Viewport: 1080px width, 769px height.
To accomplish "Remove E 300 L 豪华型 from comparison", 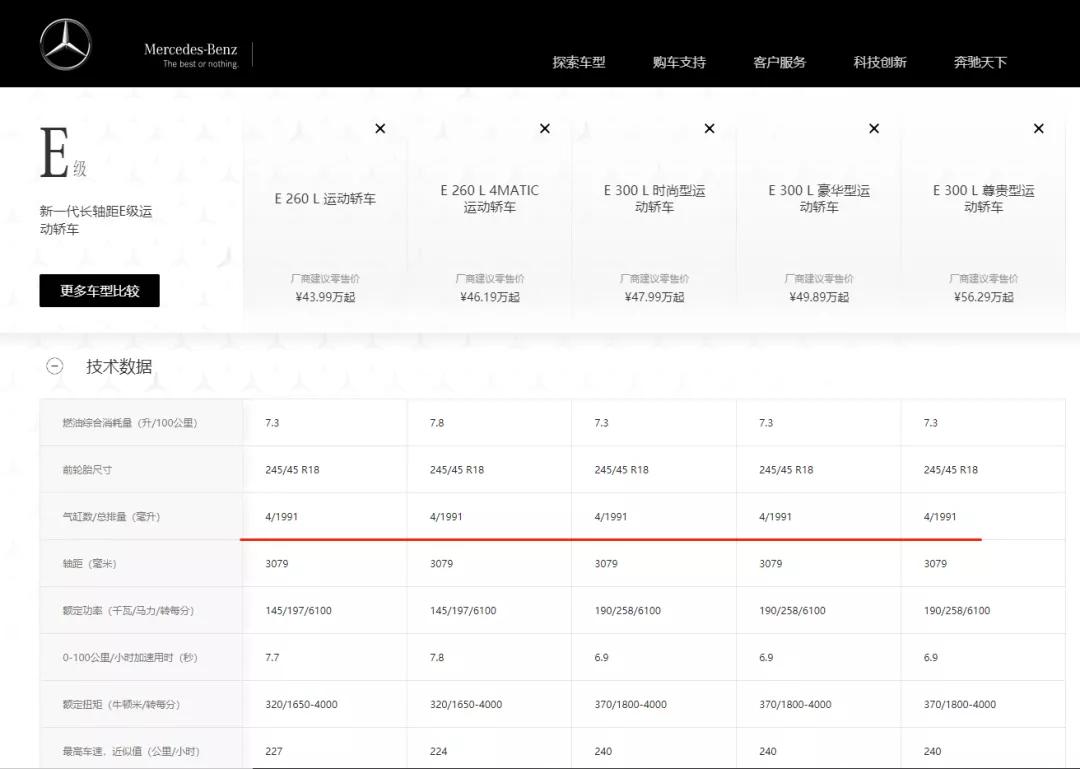I will click(874, 129).
